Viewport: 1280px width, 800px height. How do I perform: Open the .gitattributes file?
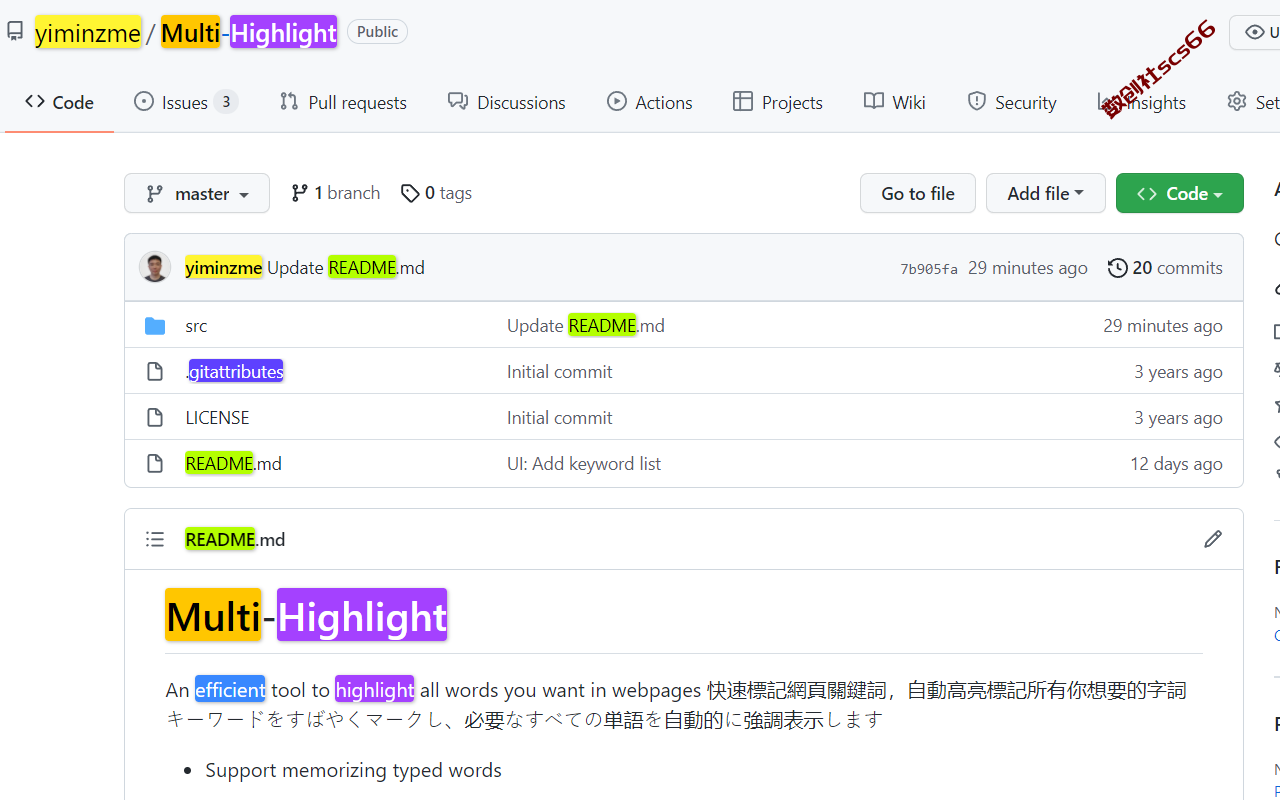coord(234,371)
